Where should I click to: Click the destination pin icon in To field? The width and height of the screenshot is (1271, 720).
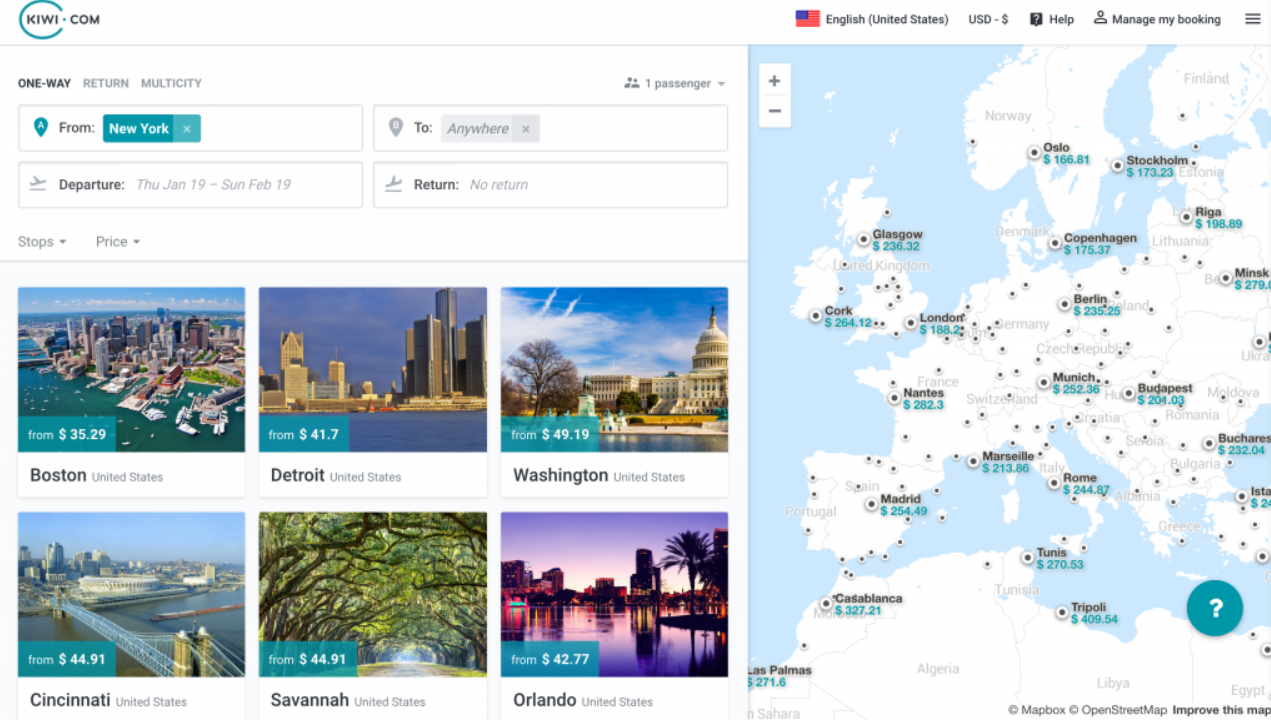tap(395, 127)
